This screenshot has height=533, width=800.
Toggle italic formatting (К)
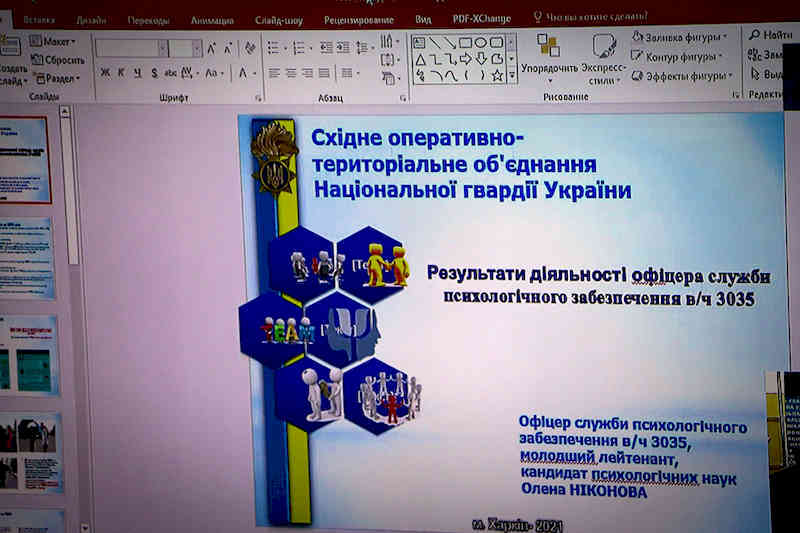click(x=121, y=73)
